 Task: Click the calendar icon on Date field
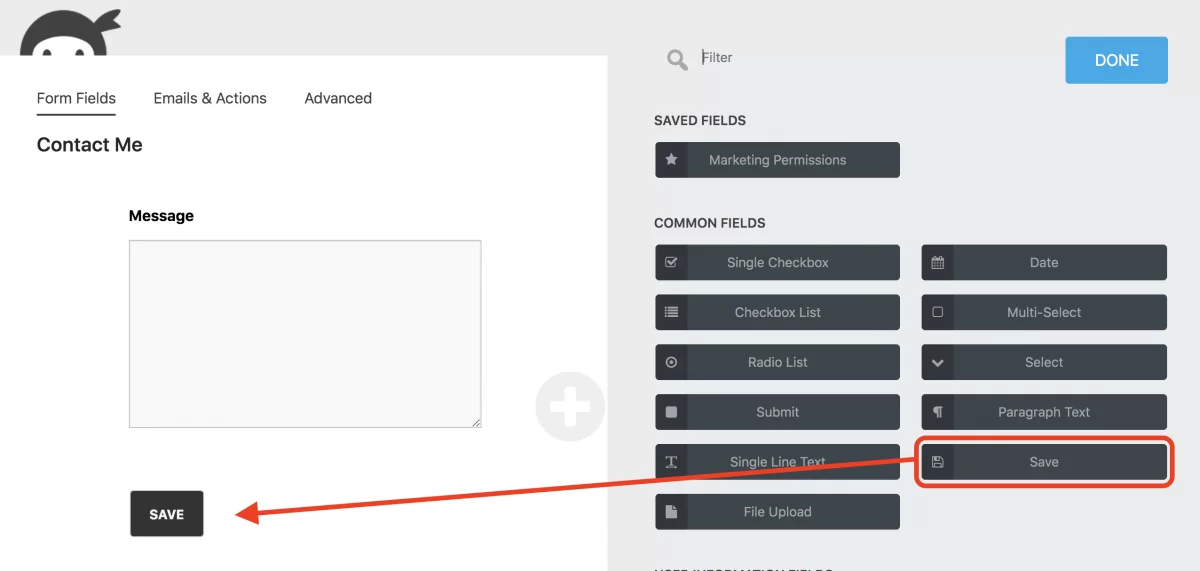[937, 263]
